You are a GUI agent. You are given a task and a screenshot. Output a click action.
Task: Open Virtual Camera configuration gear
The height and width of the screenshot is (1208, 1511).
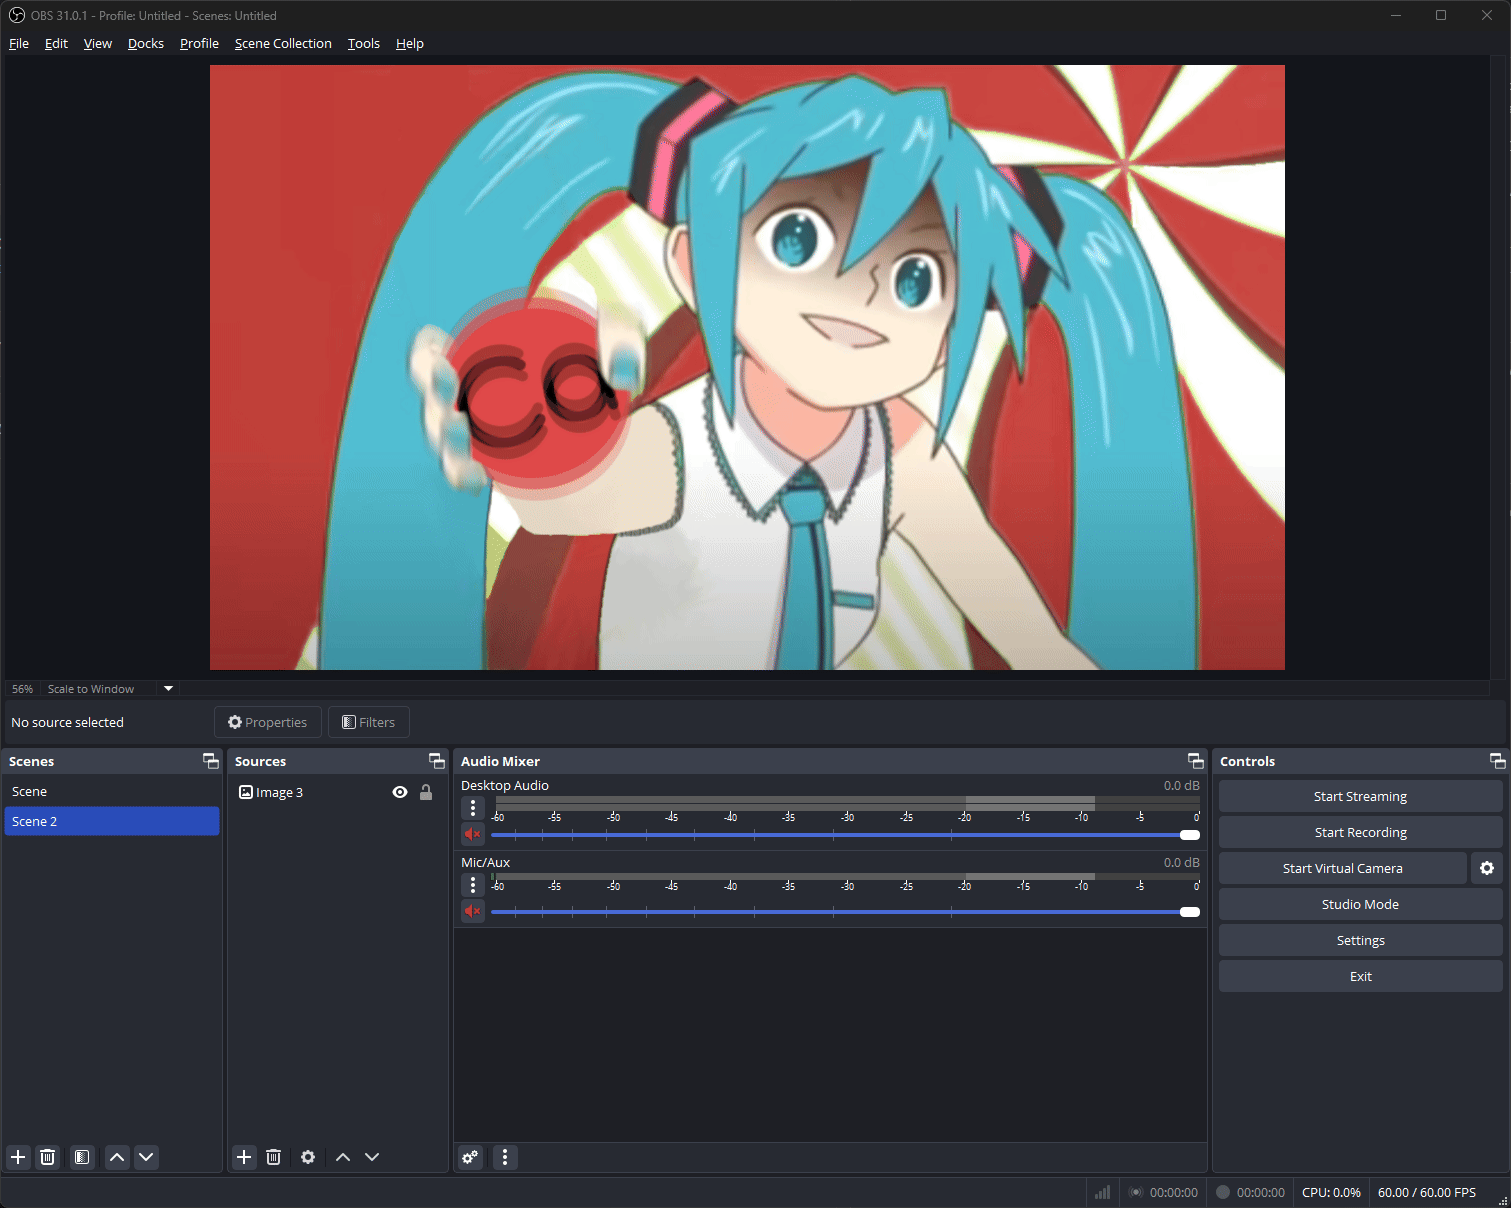[x=1486, y=868]
